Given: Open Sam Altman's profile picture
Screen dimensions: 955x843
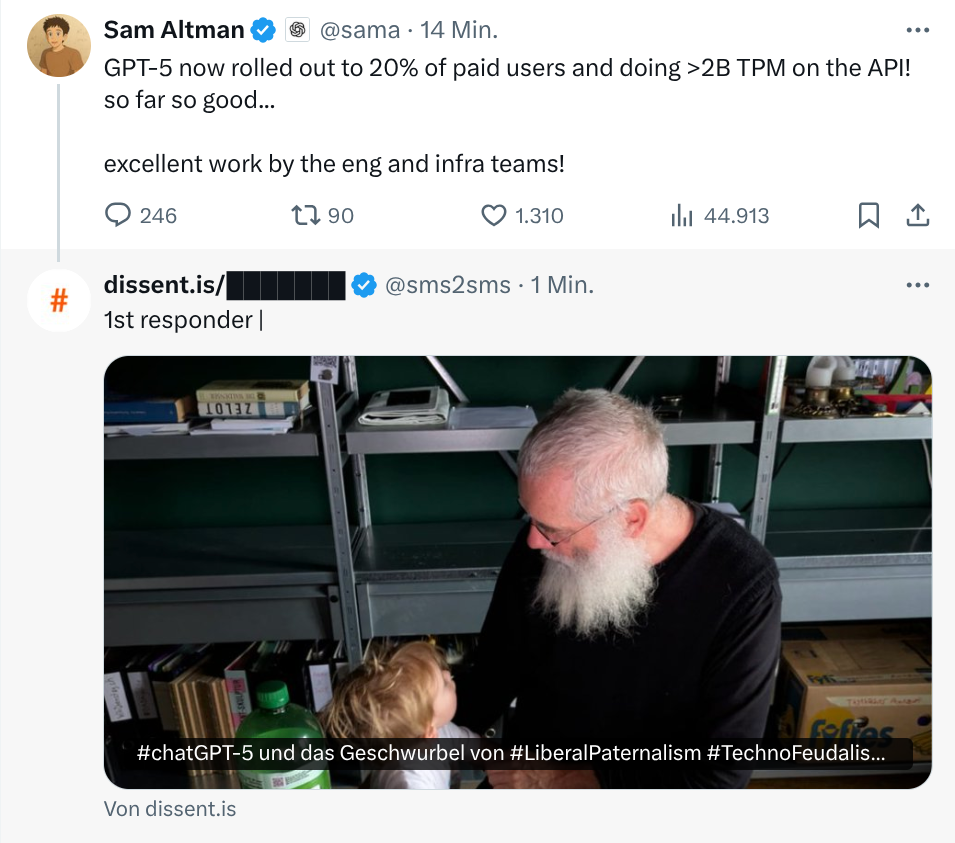Looking at the screenshot, I should pos(59,46).
